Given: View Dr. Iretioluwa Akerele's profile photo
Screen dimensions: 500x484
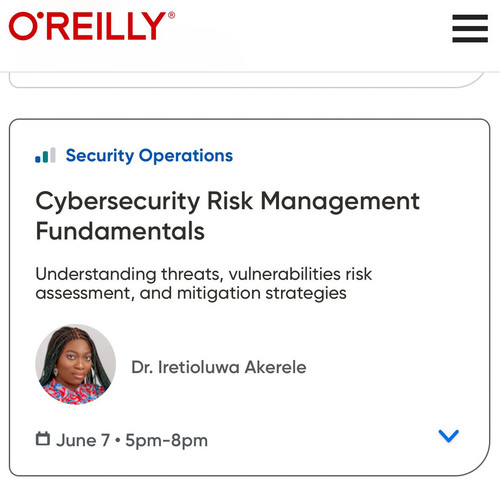Looking at the screenshot, I should 76,364.
